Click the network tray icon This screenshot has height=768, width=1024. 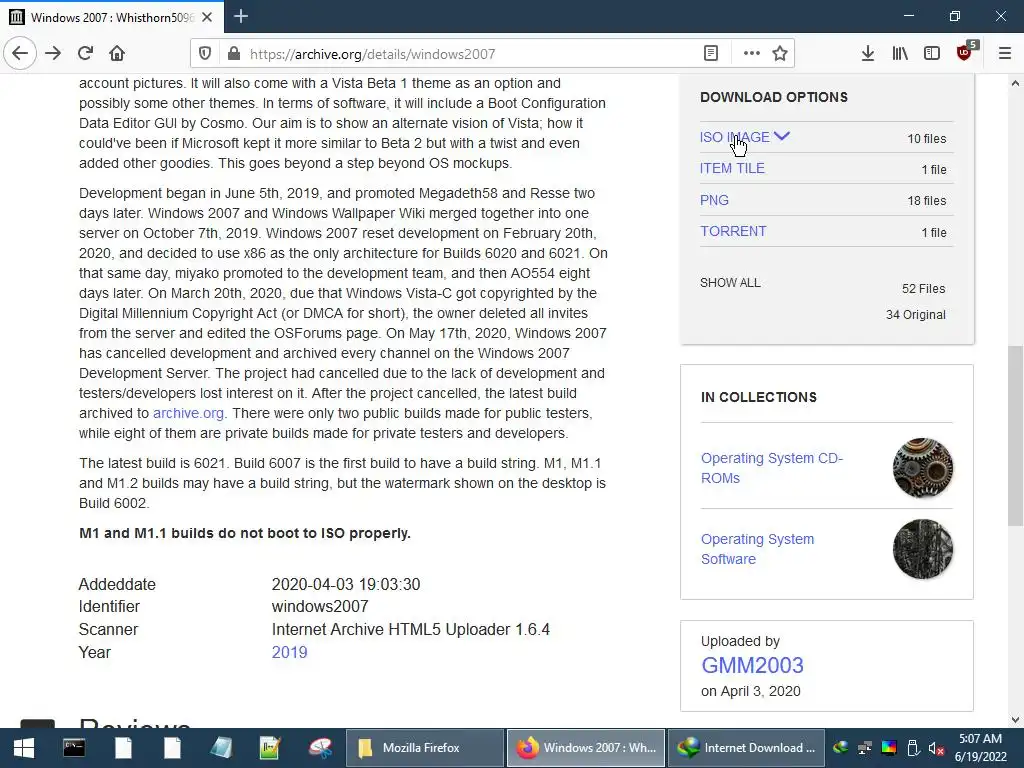pyautogui.click(x=865, y=748)
